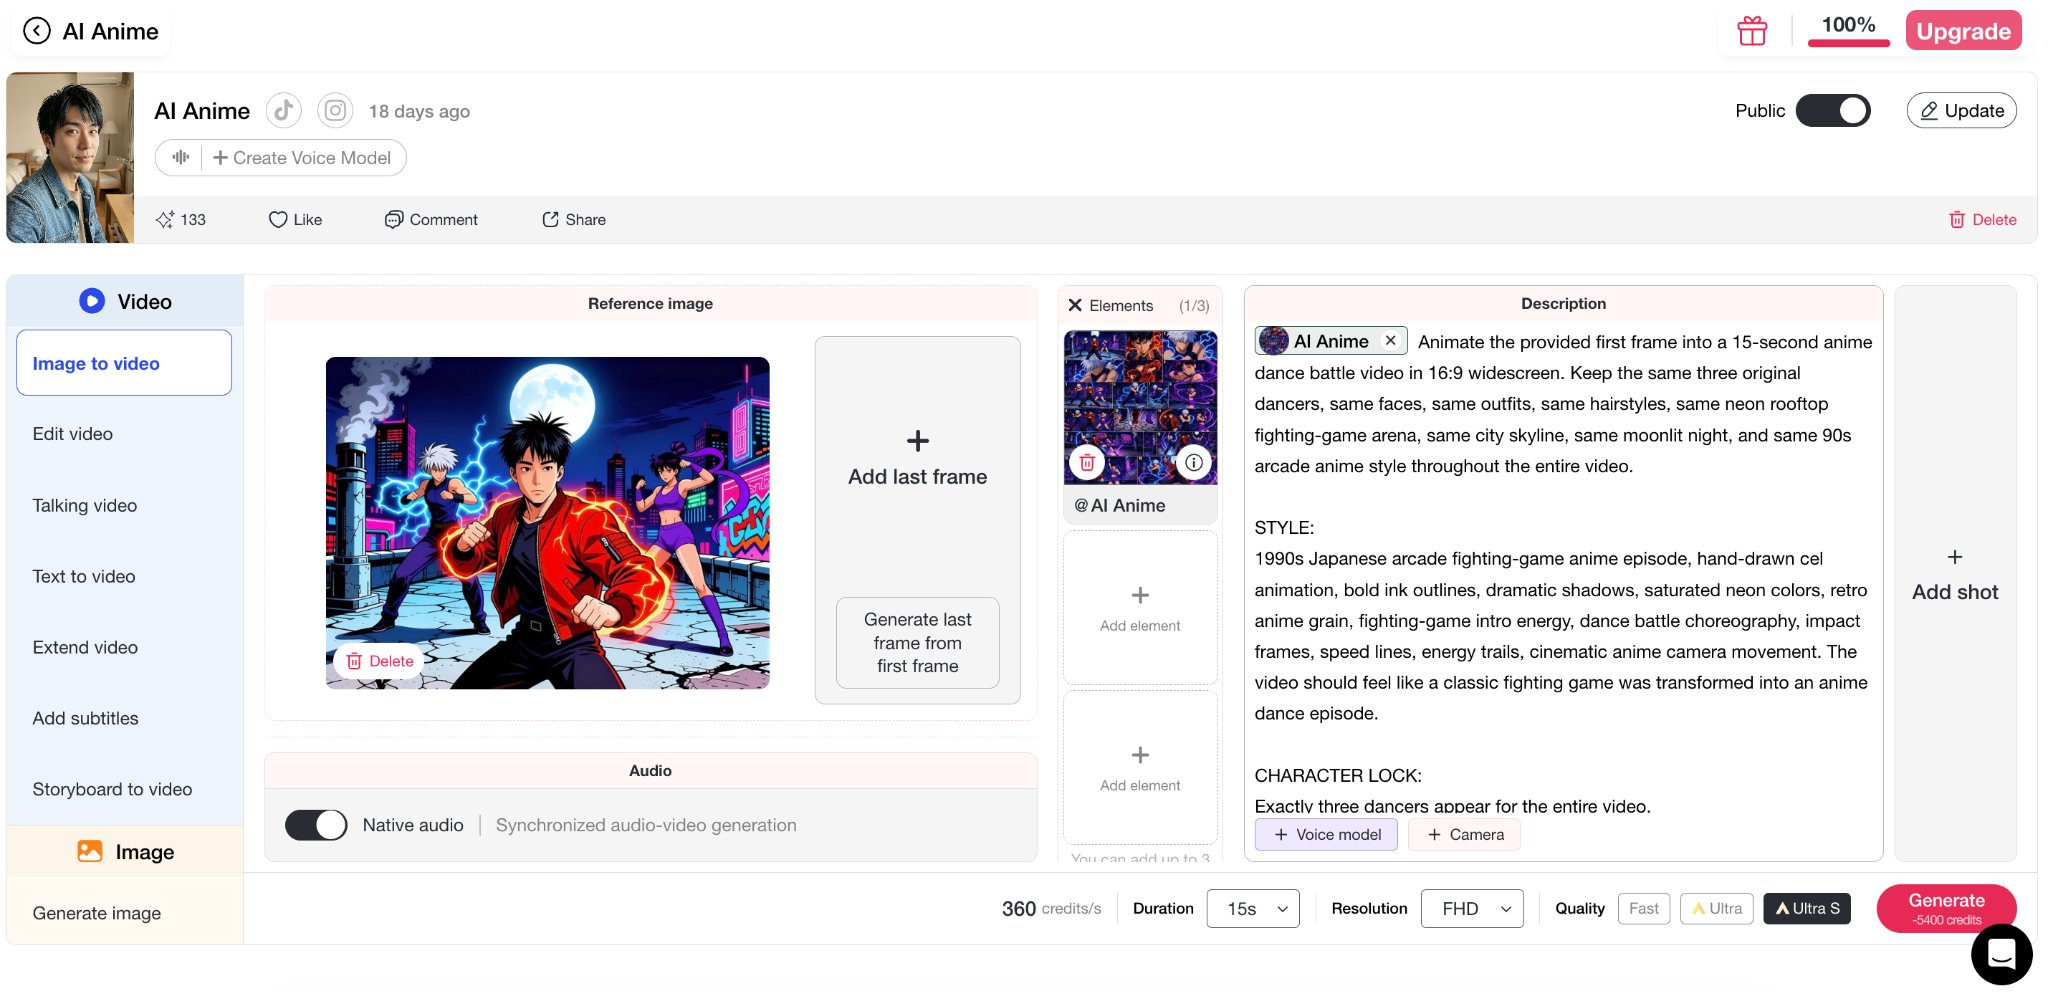The width and height of the screenshot is (2048, 993).
Task: Toggle the Public visibility switch
Action: coord(1833,110)
